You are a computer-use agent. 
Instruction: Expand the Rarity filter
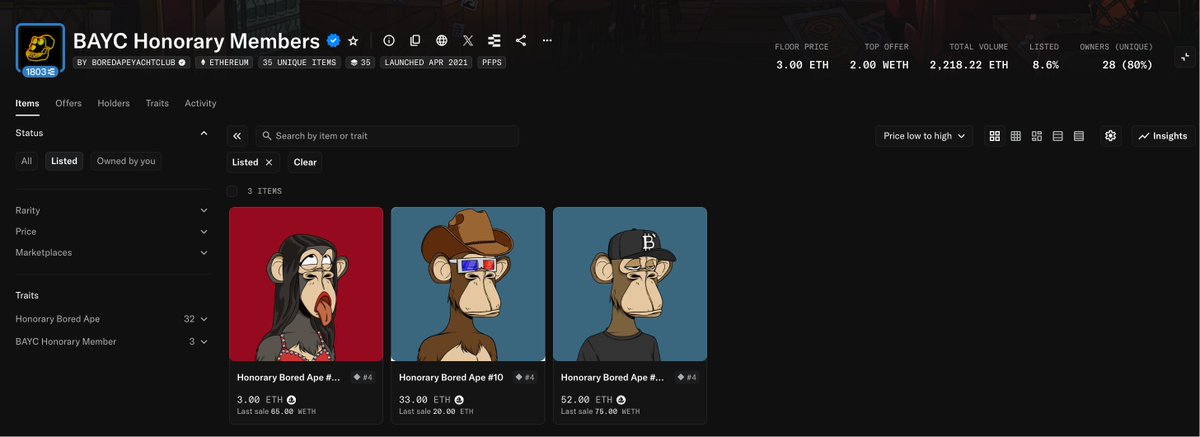click(x=112, y=211)
